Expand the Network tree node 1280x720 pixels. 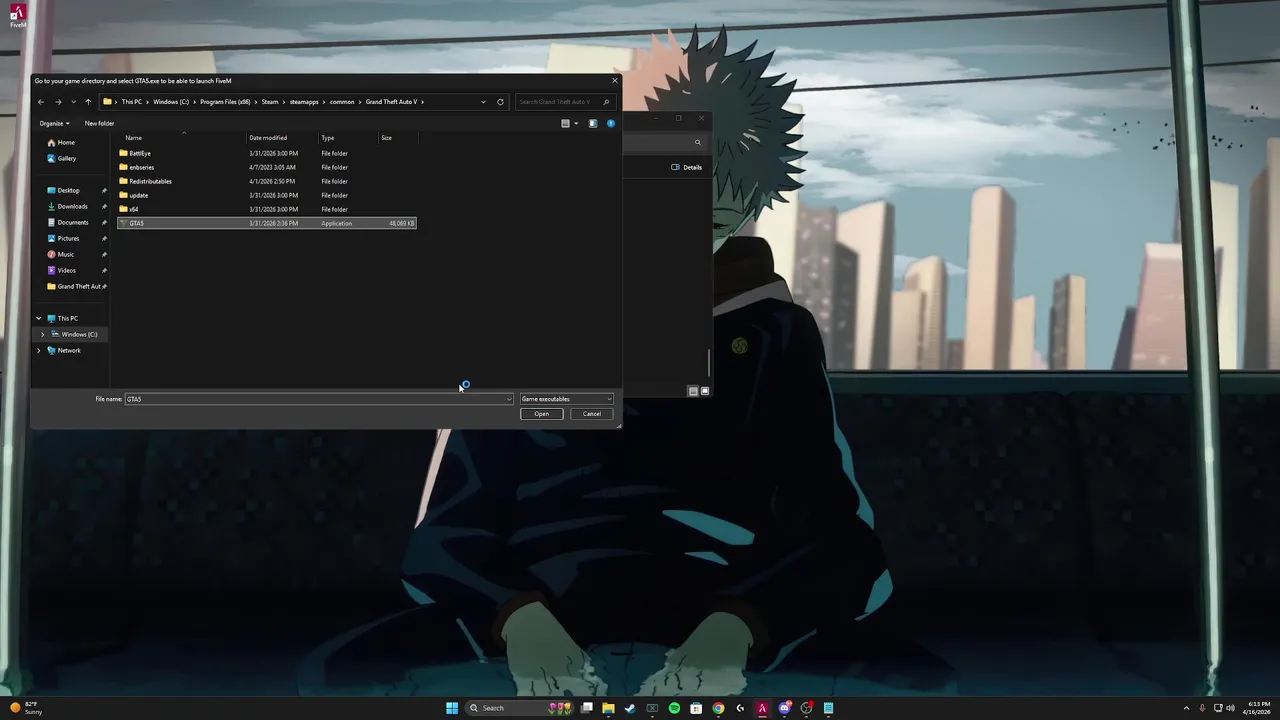(x=39, y=350)
